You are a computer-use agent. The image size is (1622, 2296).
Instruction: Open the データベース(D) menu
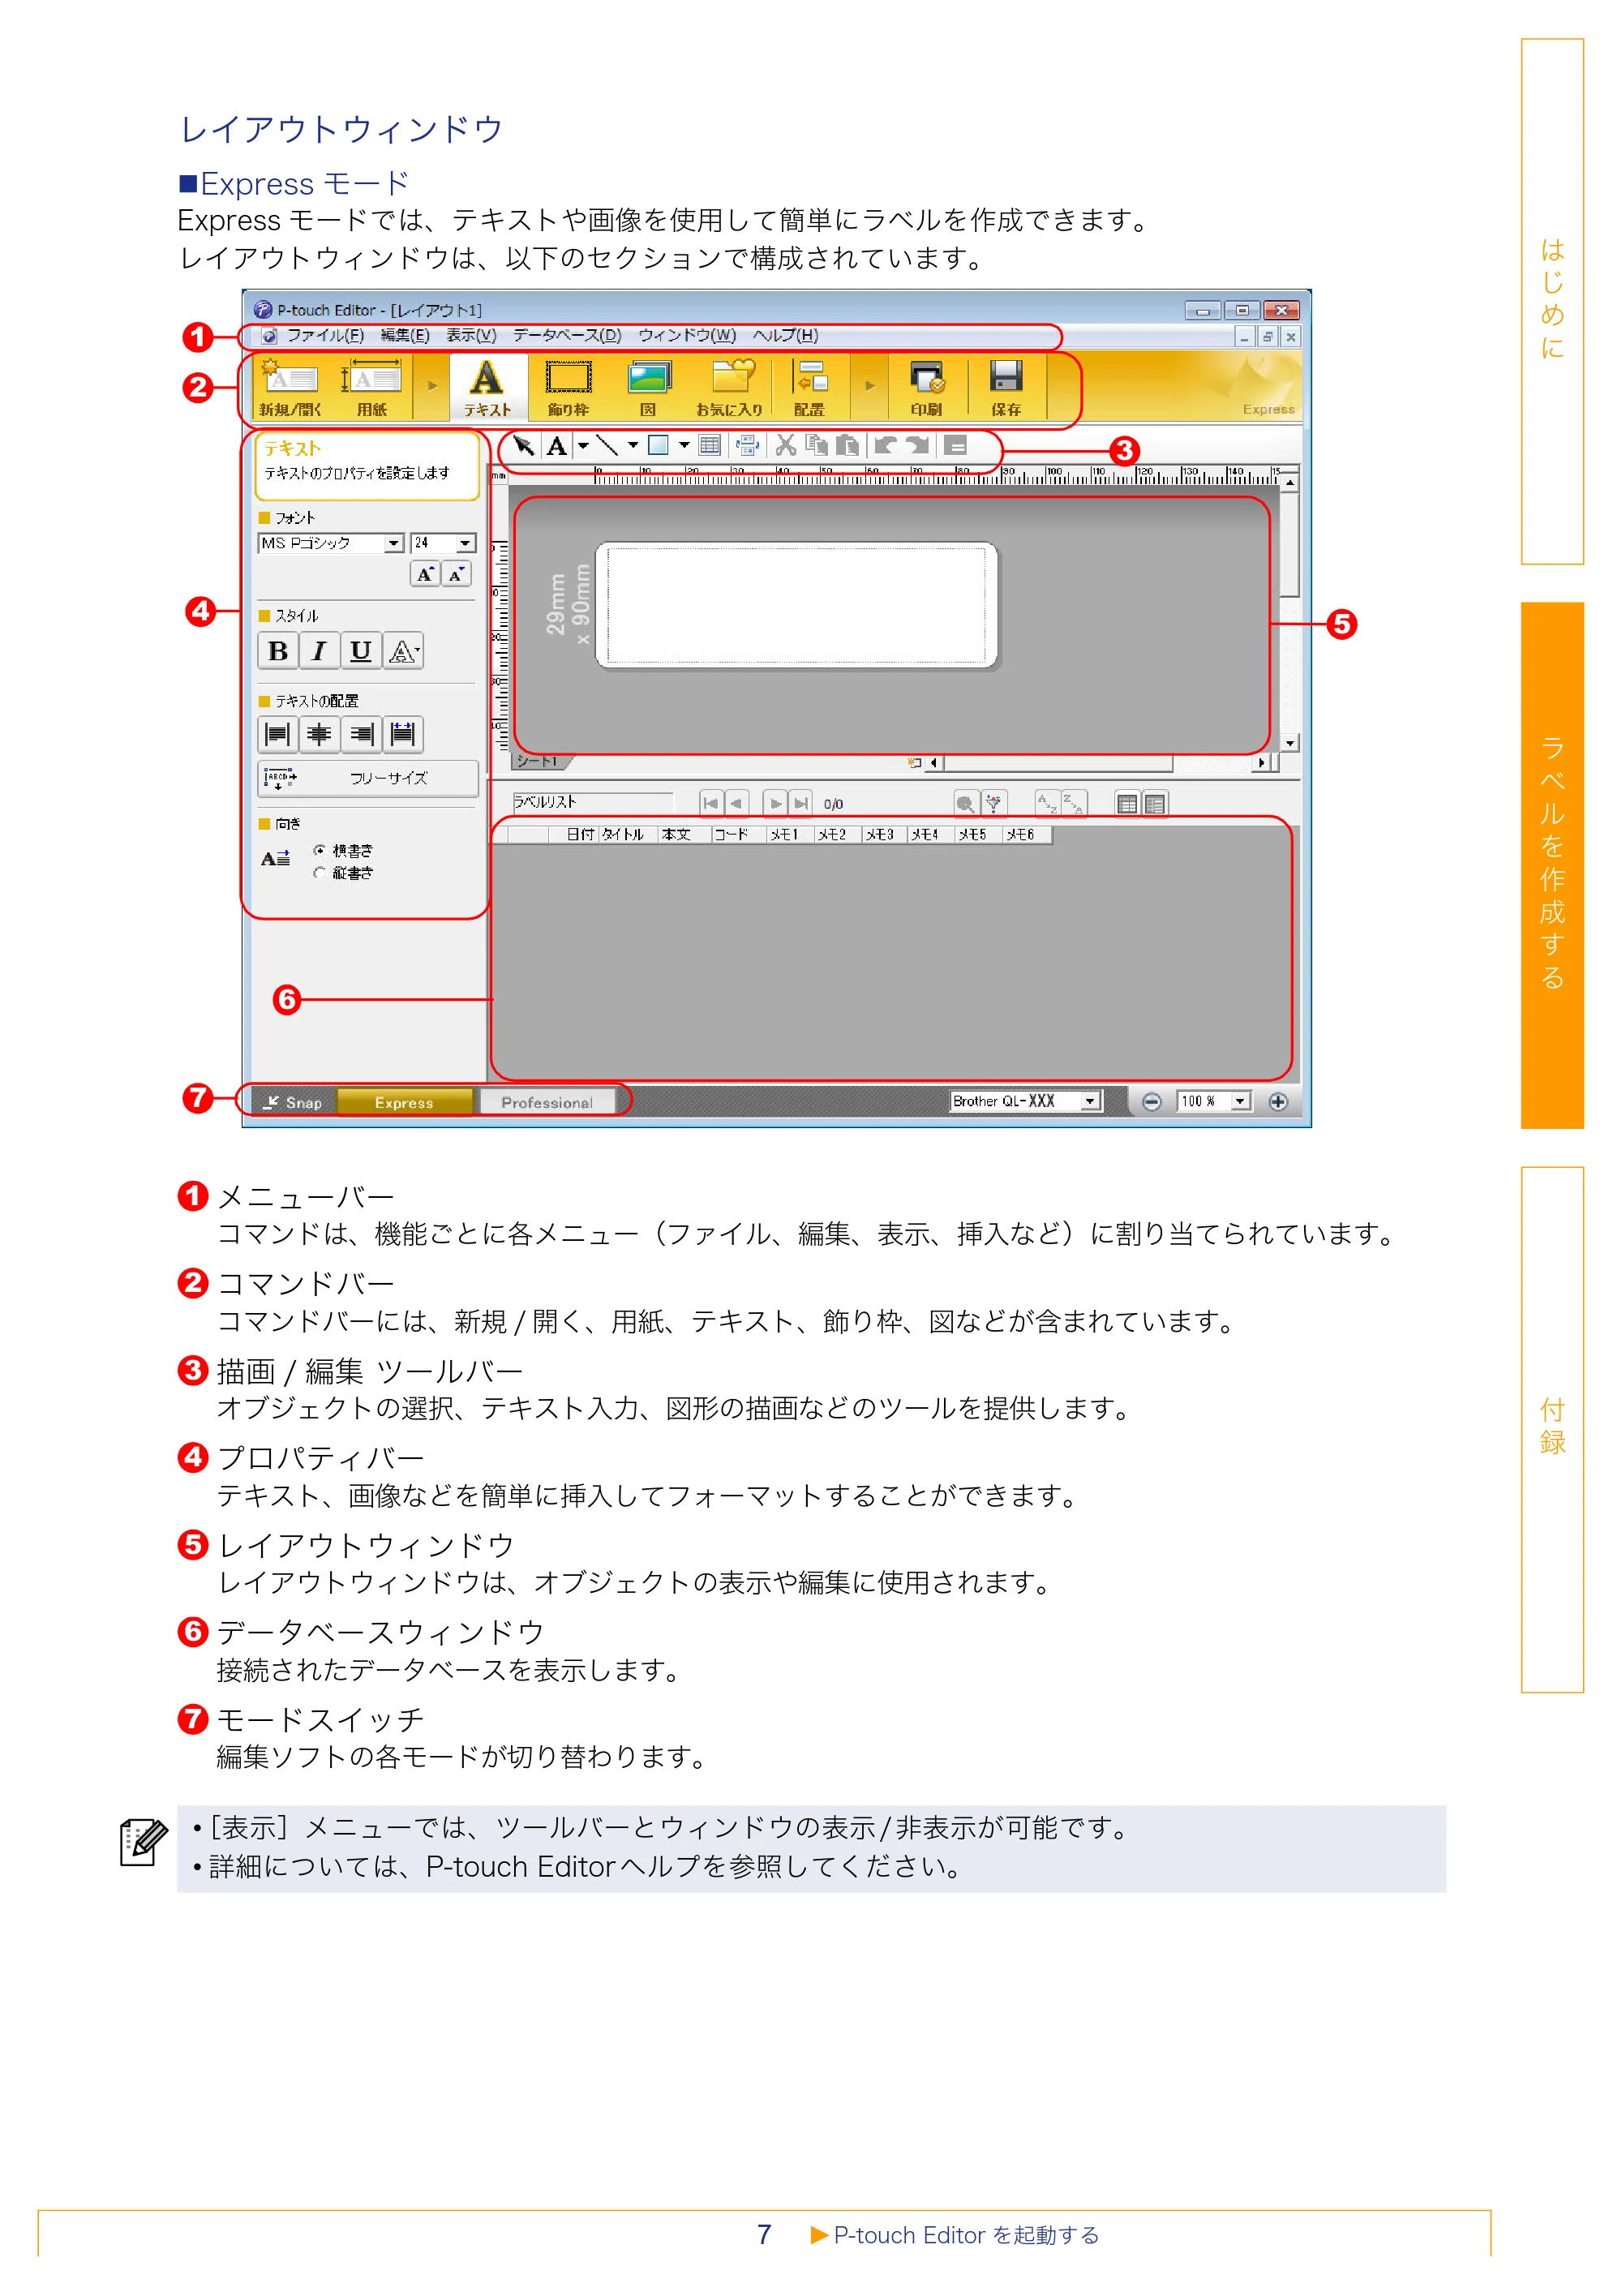point(567,336)
